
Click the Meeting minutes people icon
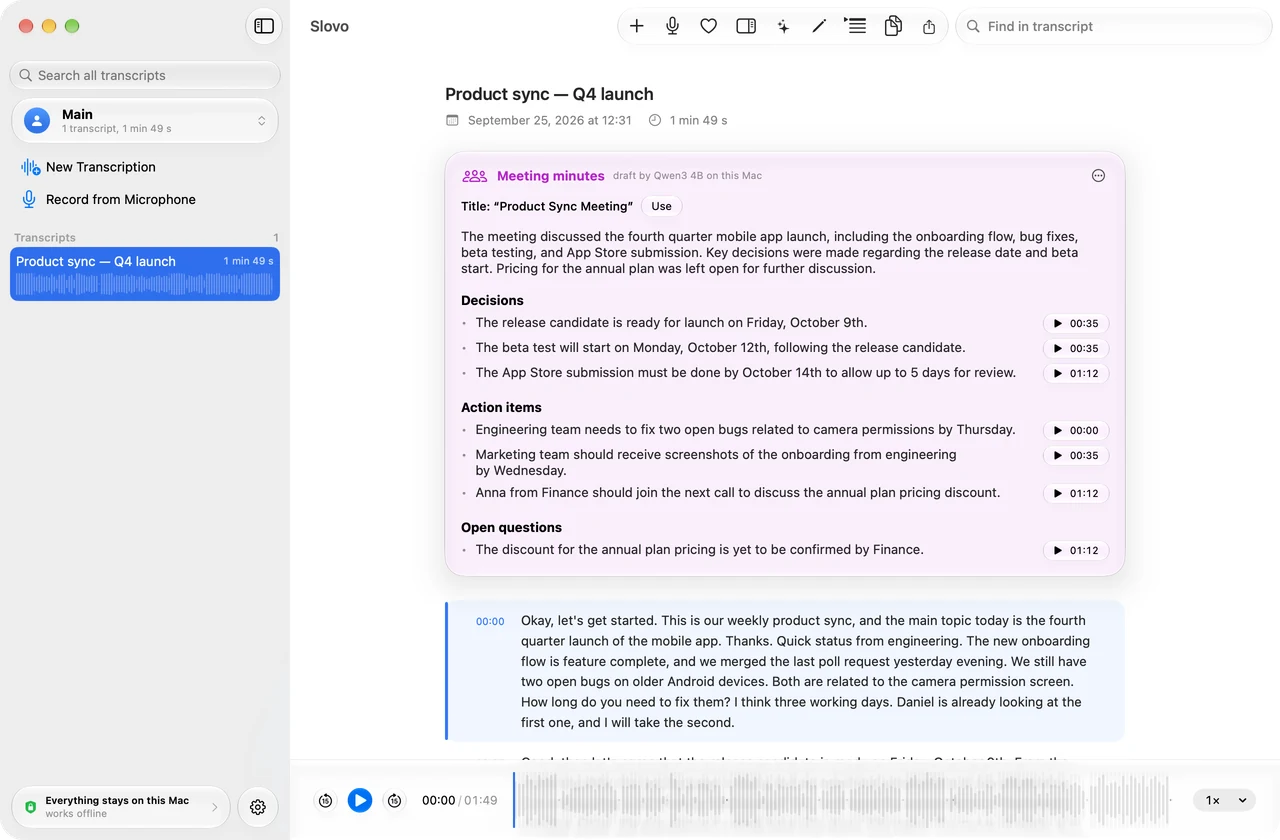click(475, 176)
